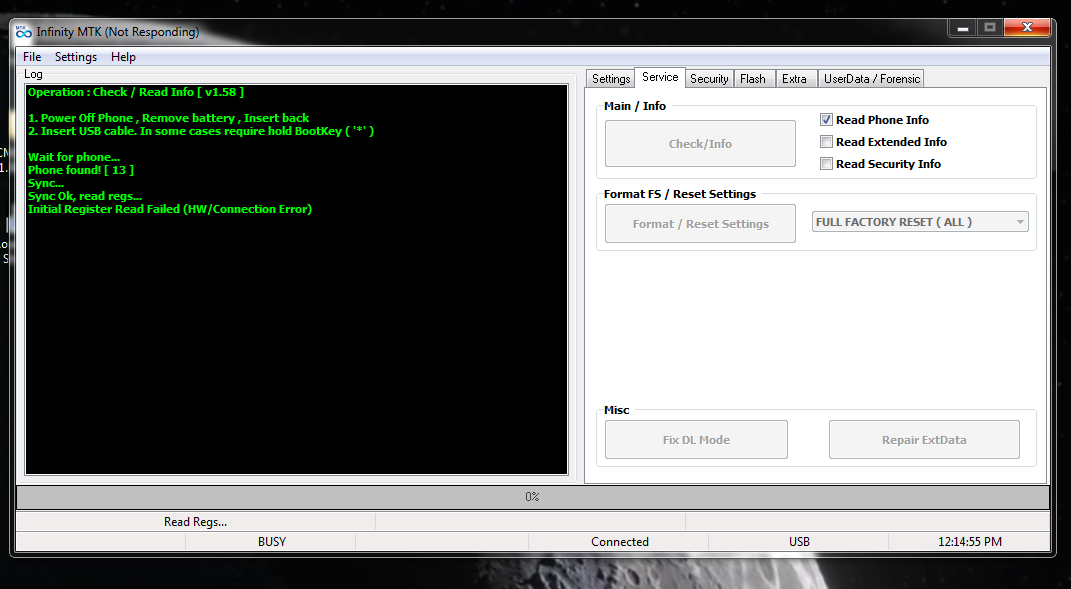
Task: Click log line 'Phone found! [ 13 ]'
Action: [81, 170]
